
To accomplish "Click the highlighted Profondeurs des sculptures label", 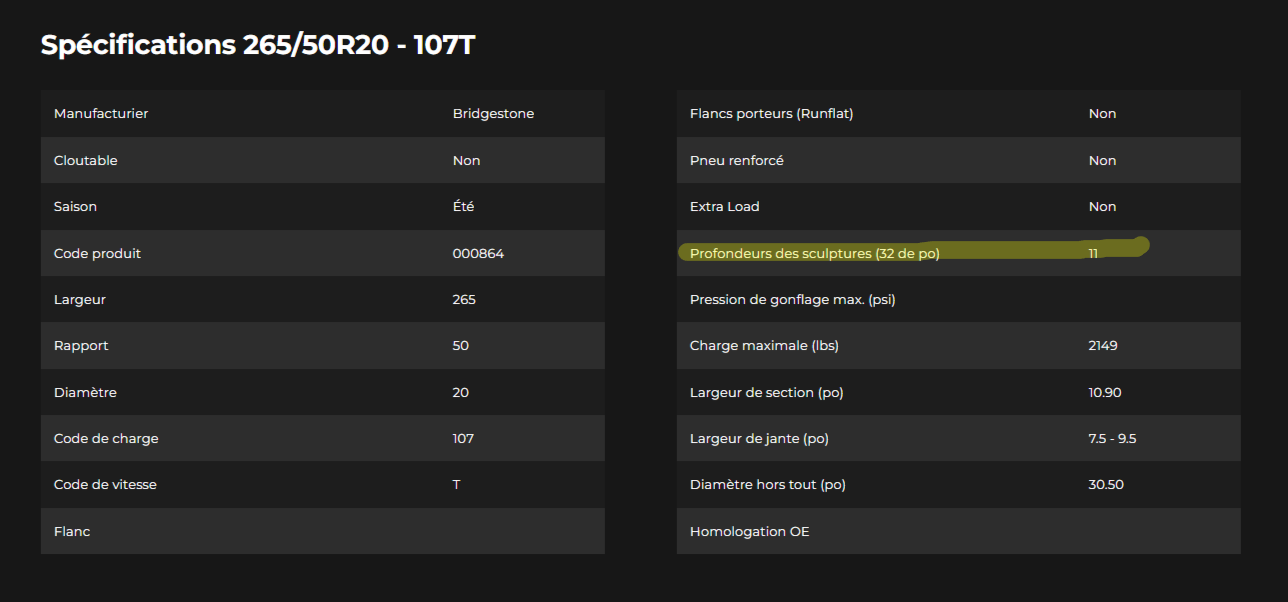I will click(814, 254).
